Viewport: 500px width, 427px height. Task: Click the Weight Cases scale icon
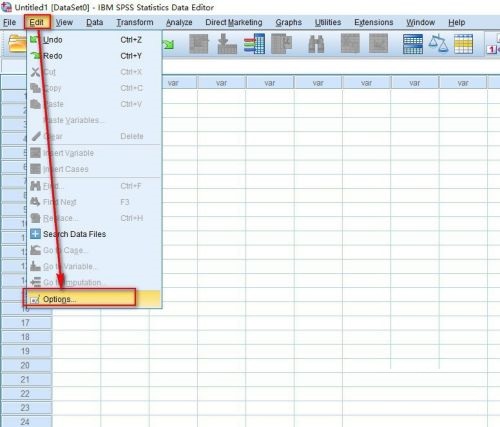438,44
